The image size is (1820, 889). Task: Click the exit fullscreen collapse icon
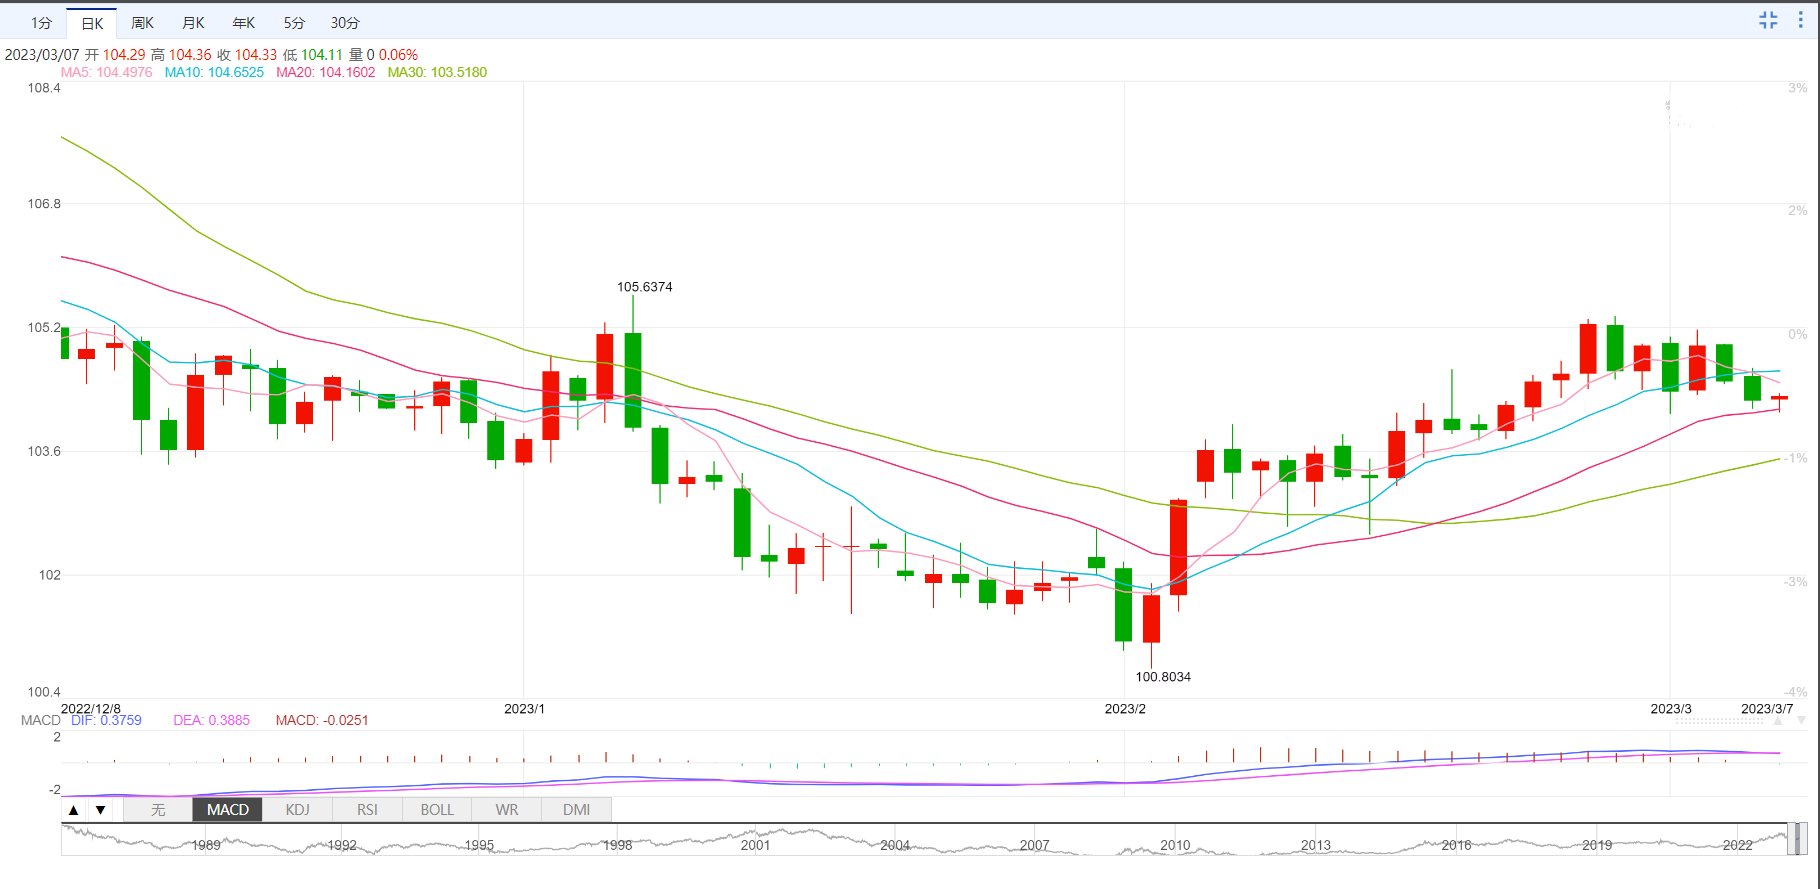(1768, 20)
